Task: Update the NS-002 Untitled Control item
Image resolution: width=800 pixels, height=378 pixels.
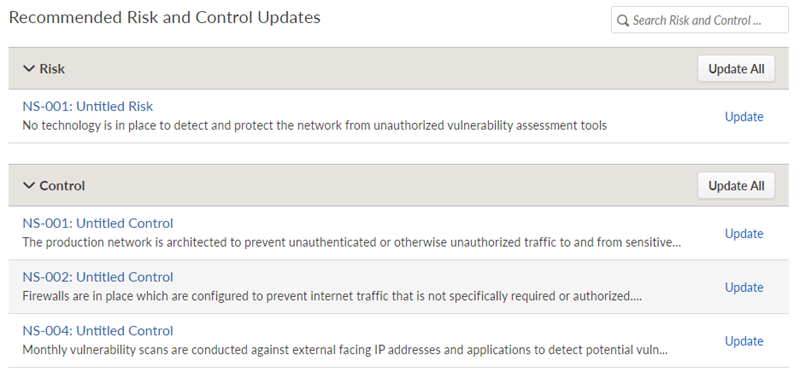Action: (744, 287)
